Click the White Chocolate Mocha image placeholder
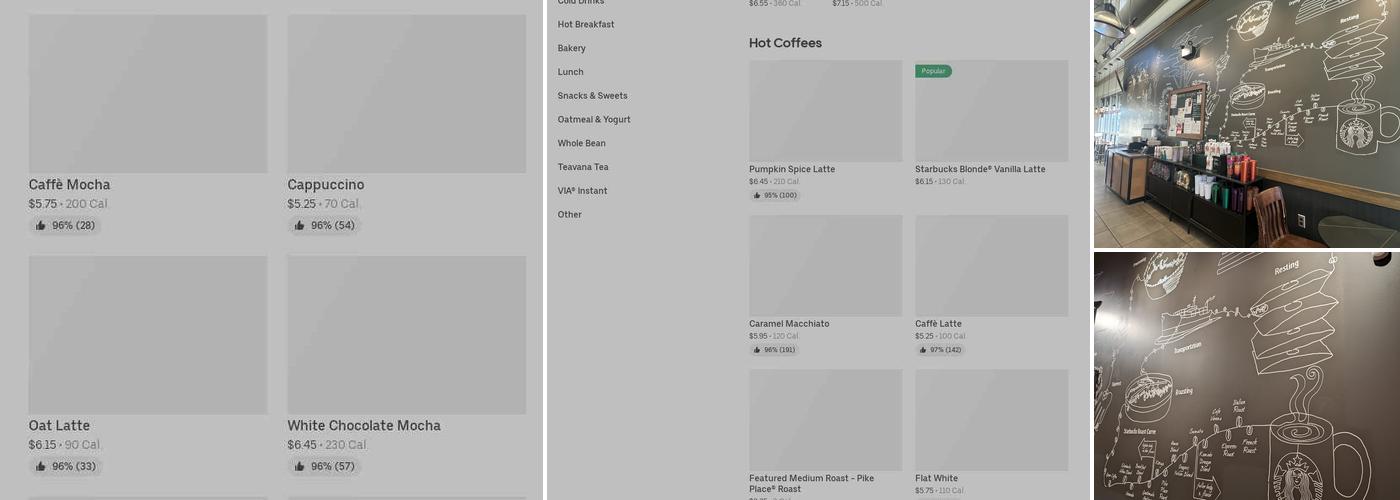Viewport: 1400px width, 500px height. point(407,335)
